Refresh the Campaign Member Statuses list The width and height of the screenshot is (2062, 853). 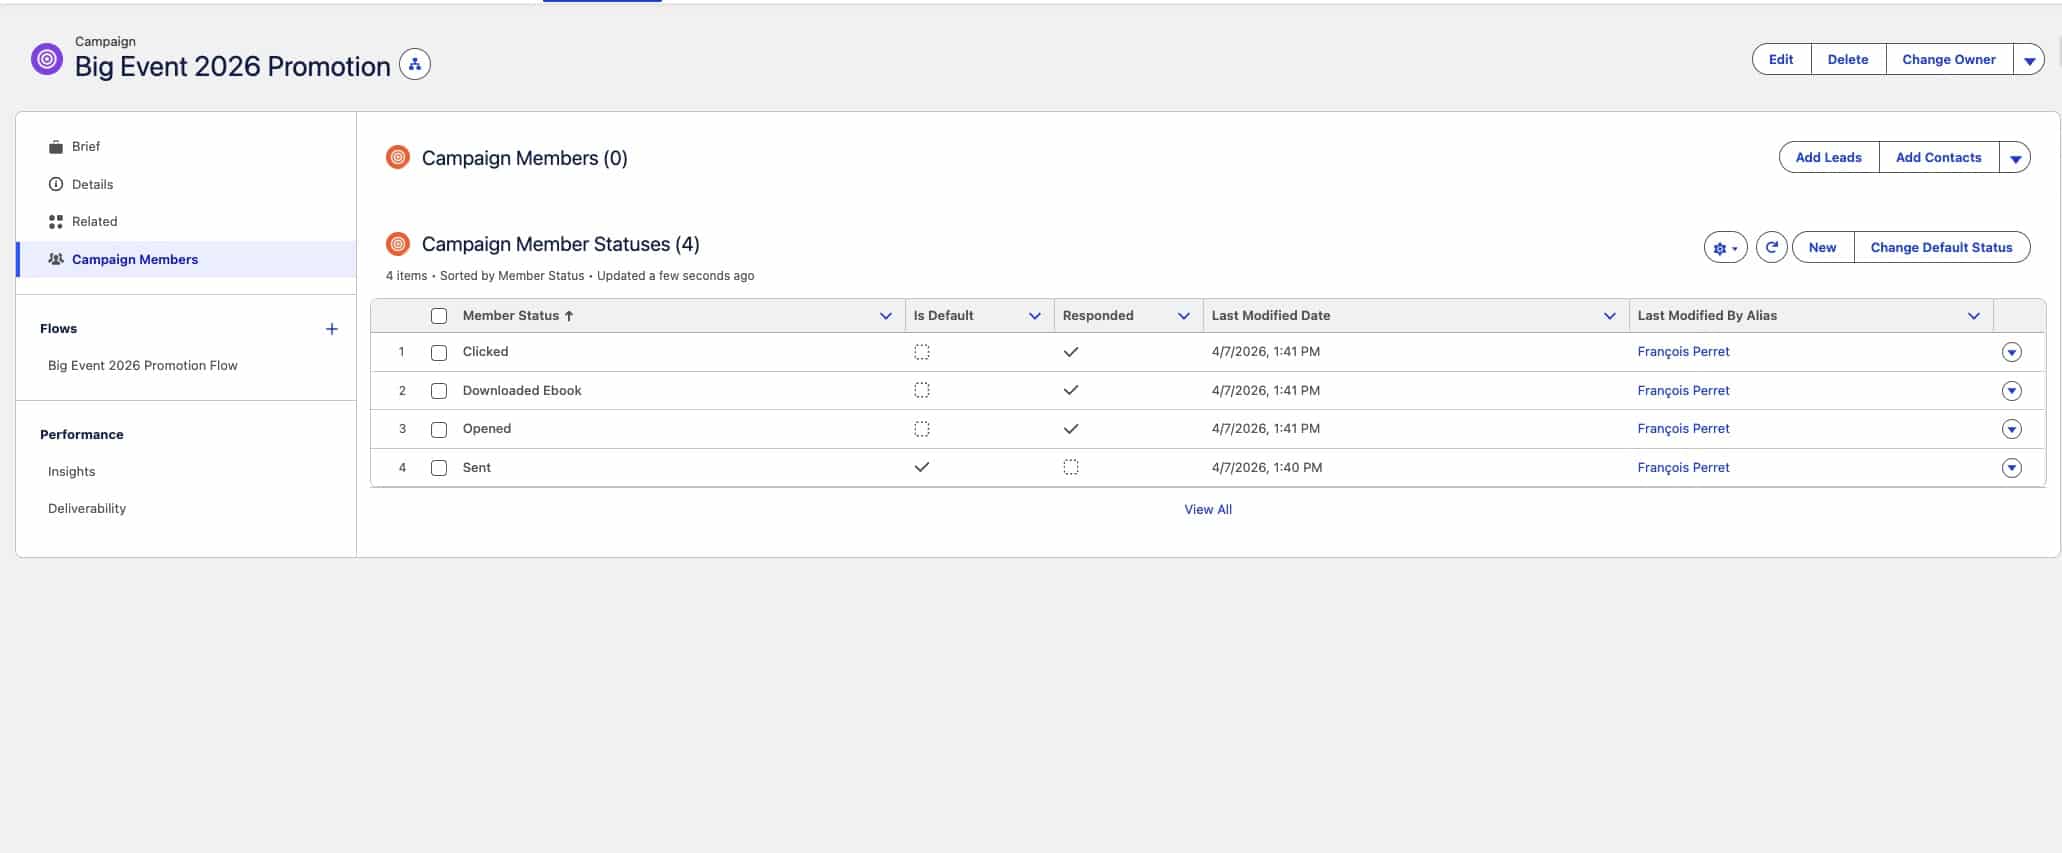1771,247
